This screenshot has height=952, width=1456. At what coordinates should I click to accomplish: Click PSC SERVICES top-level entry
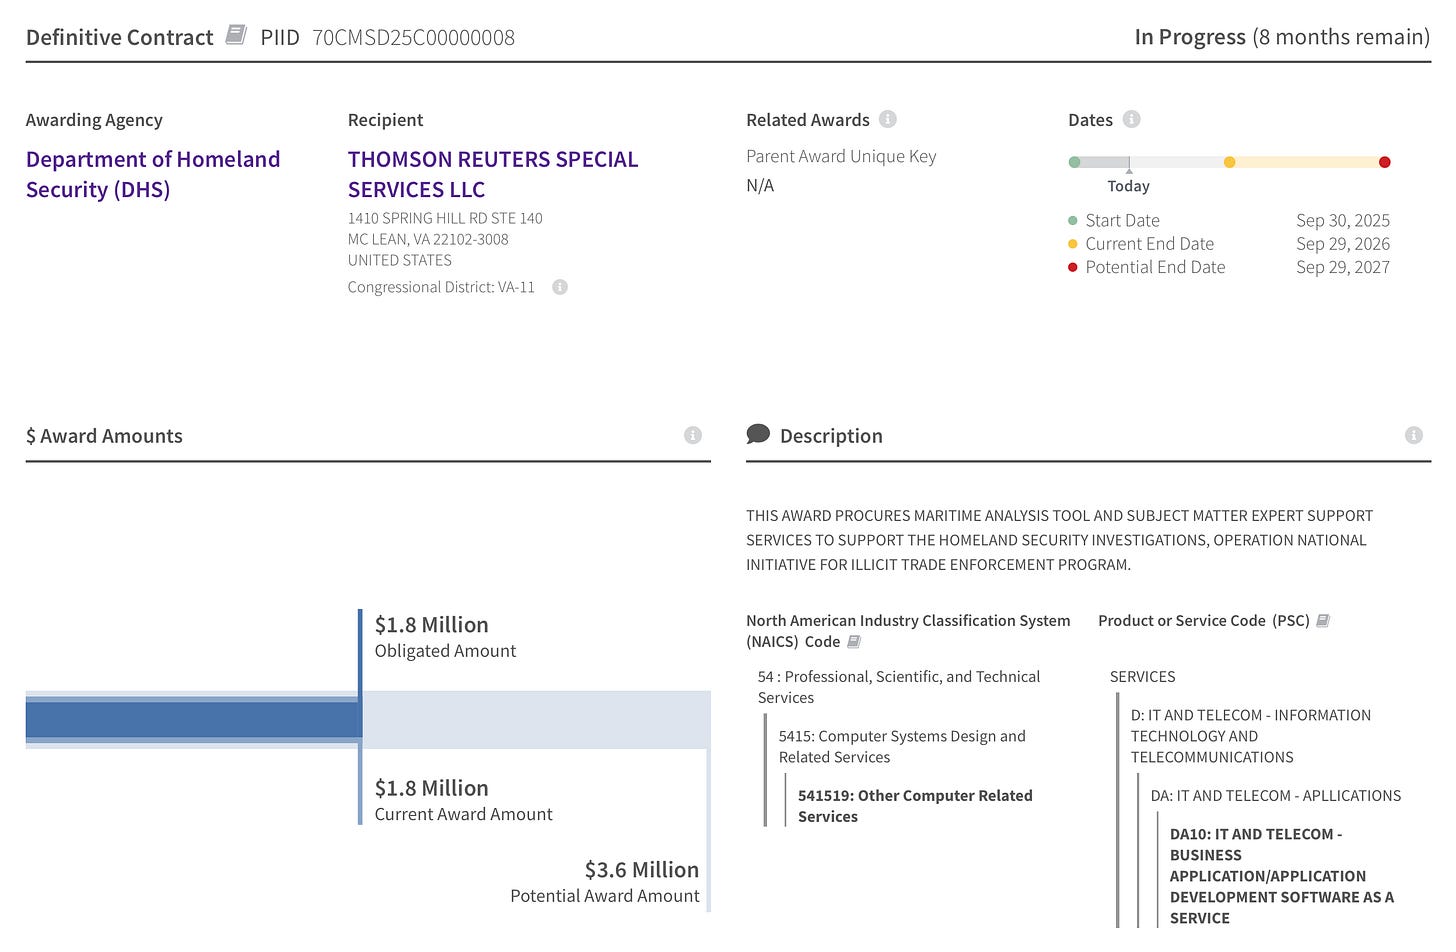(1142, 677)
